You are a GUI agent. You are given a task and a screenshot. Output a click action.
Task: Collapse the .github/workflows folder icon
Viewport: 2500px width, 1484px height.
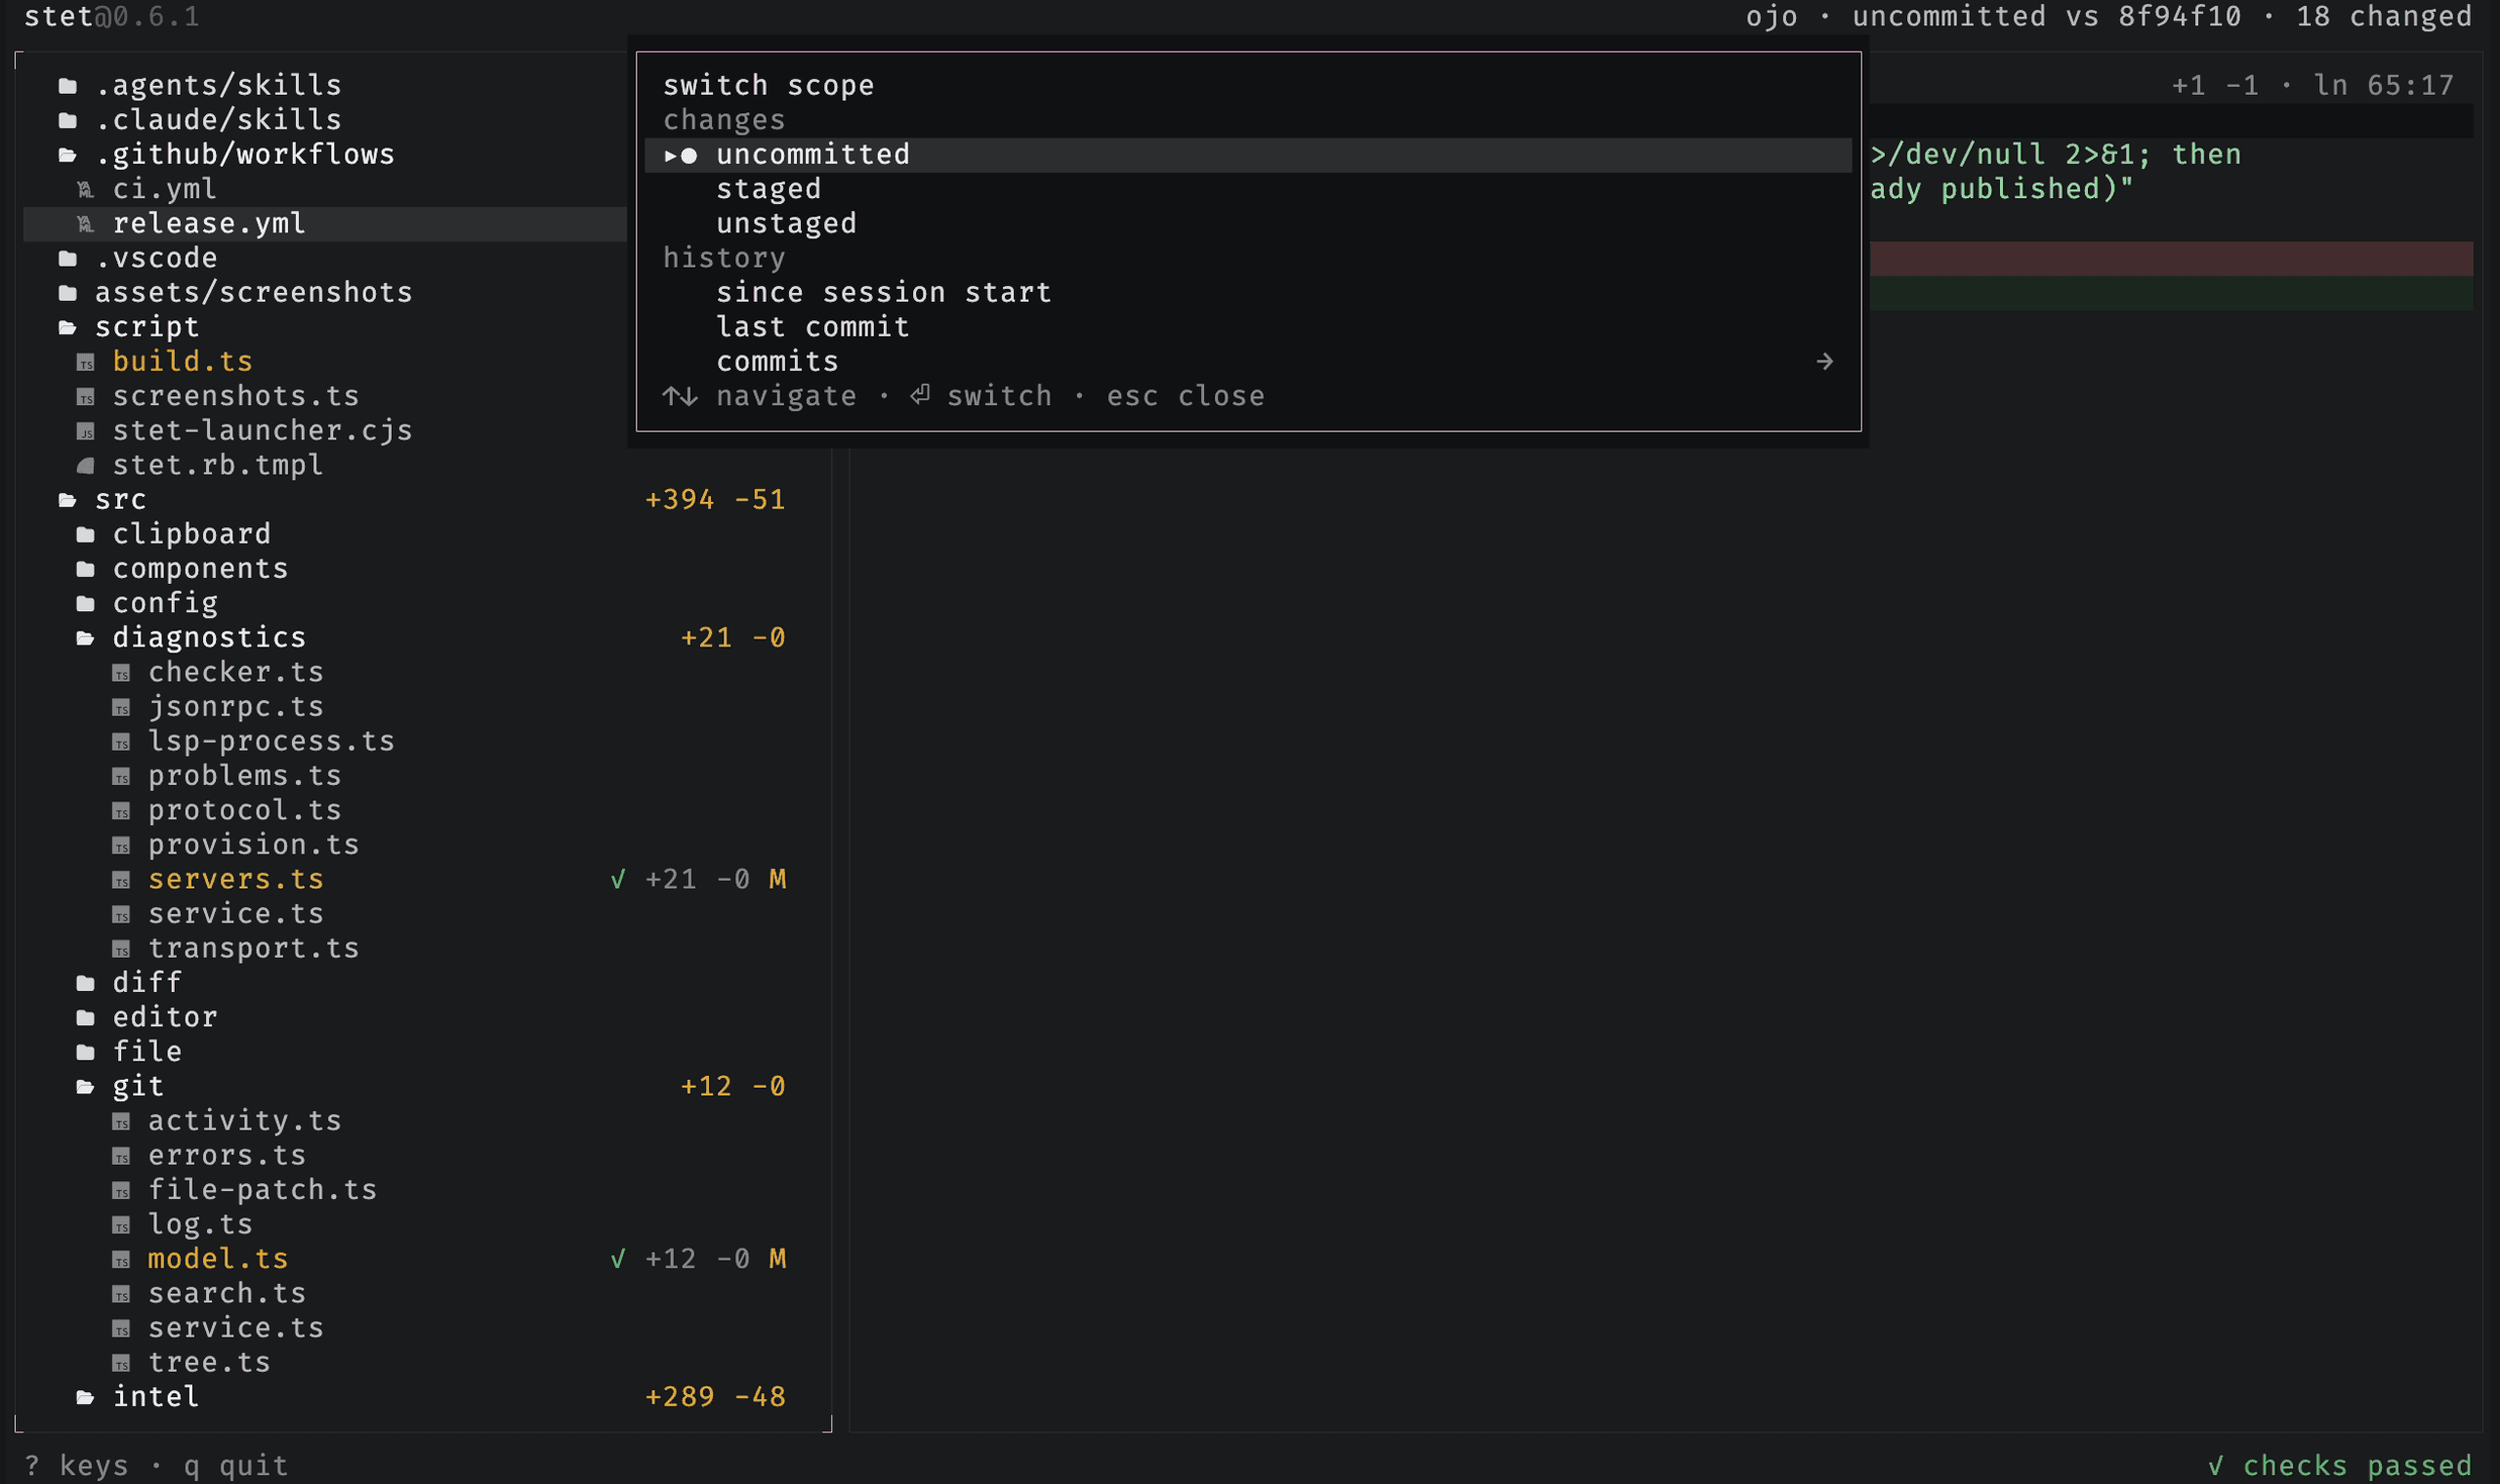pos(68,155)
